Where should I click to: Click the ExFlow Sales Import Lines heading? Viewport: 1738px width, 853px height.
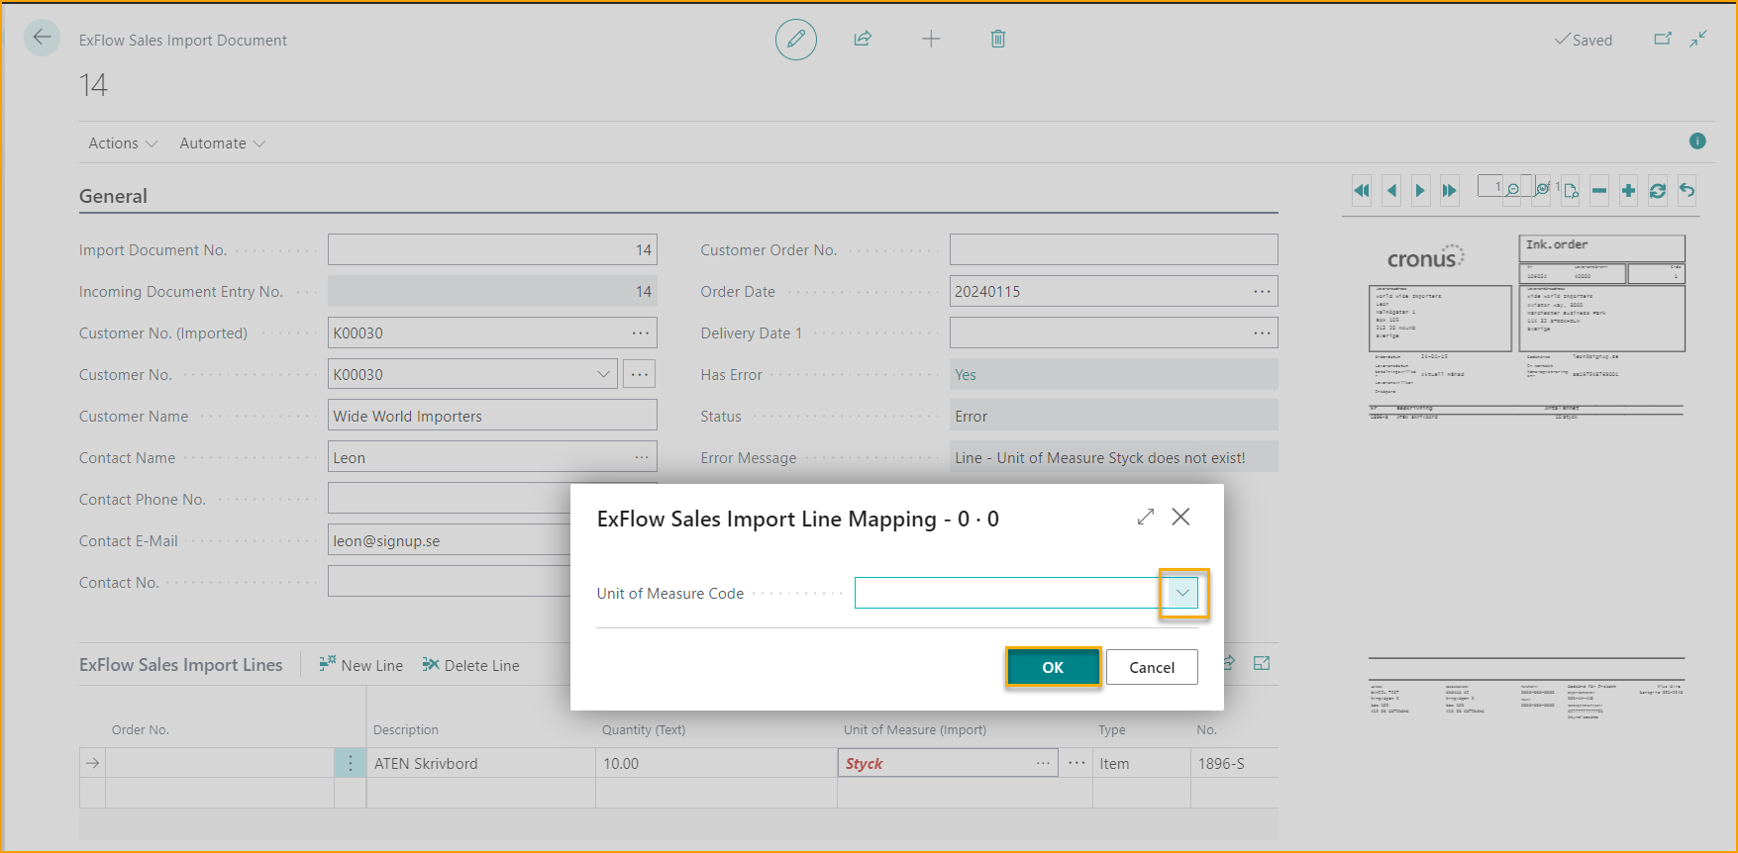click(x=181, y=665)
